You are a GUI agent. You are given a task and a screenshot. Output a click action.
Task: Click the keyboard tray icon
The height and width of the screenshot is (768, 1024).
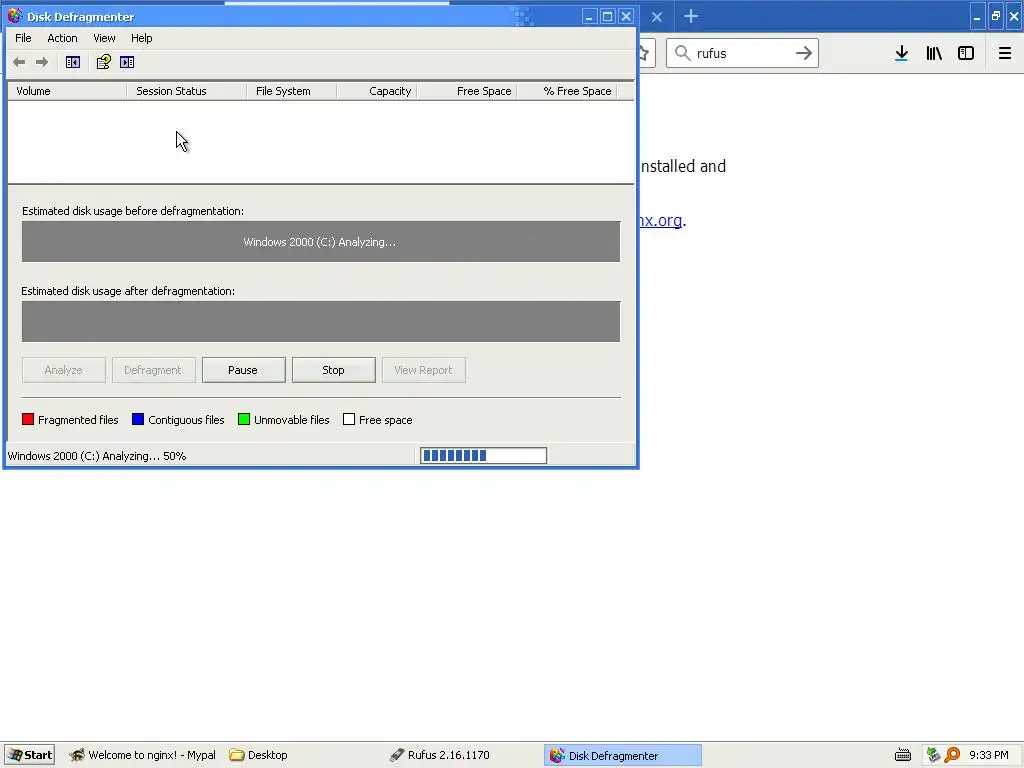903,755
